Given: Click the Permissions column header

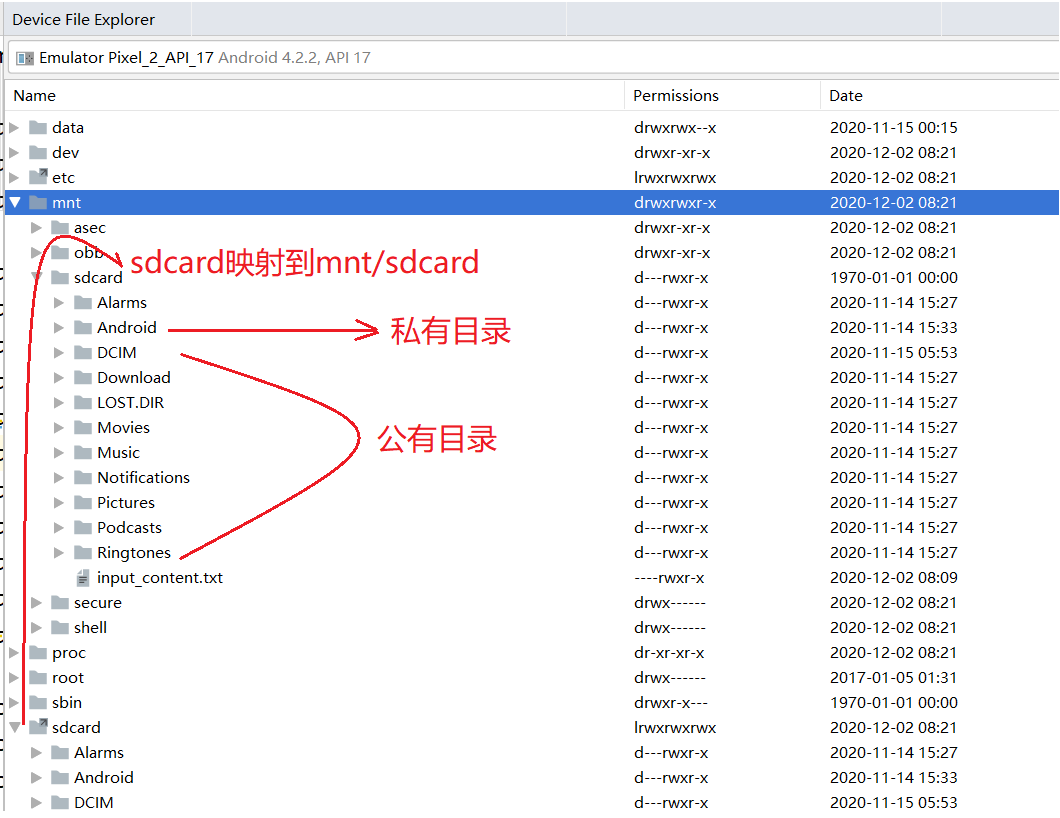Looking at the screenshot, I should tap(676, 96).
